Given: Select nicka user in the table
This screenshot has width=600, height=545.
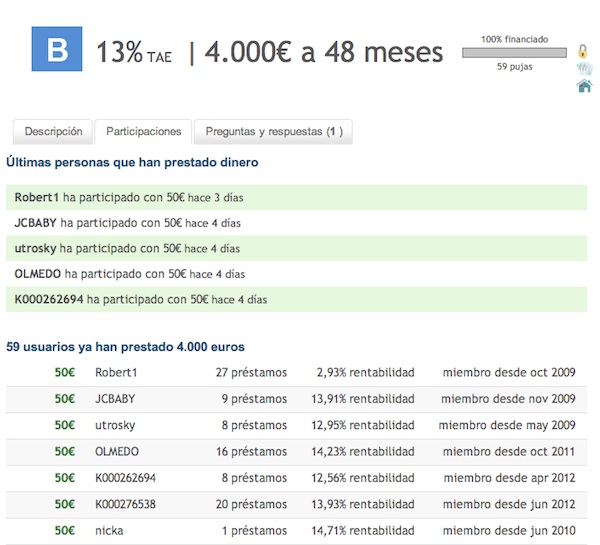Looking at the screenshot, I should click(x=109, y=529).
